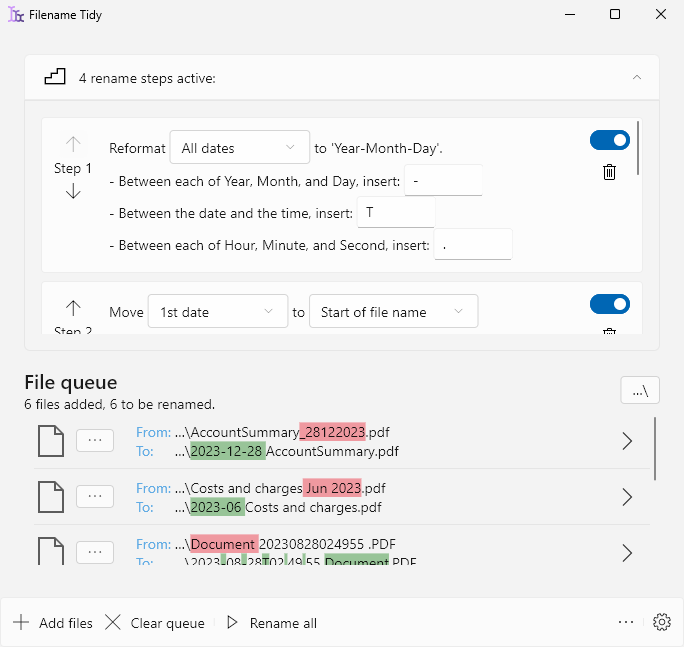Open more options ellipsis in bottom bar

626,622
